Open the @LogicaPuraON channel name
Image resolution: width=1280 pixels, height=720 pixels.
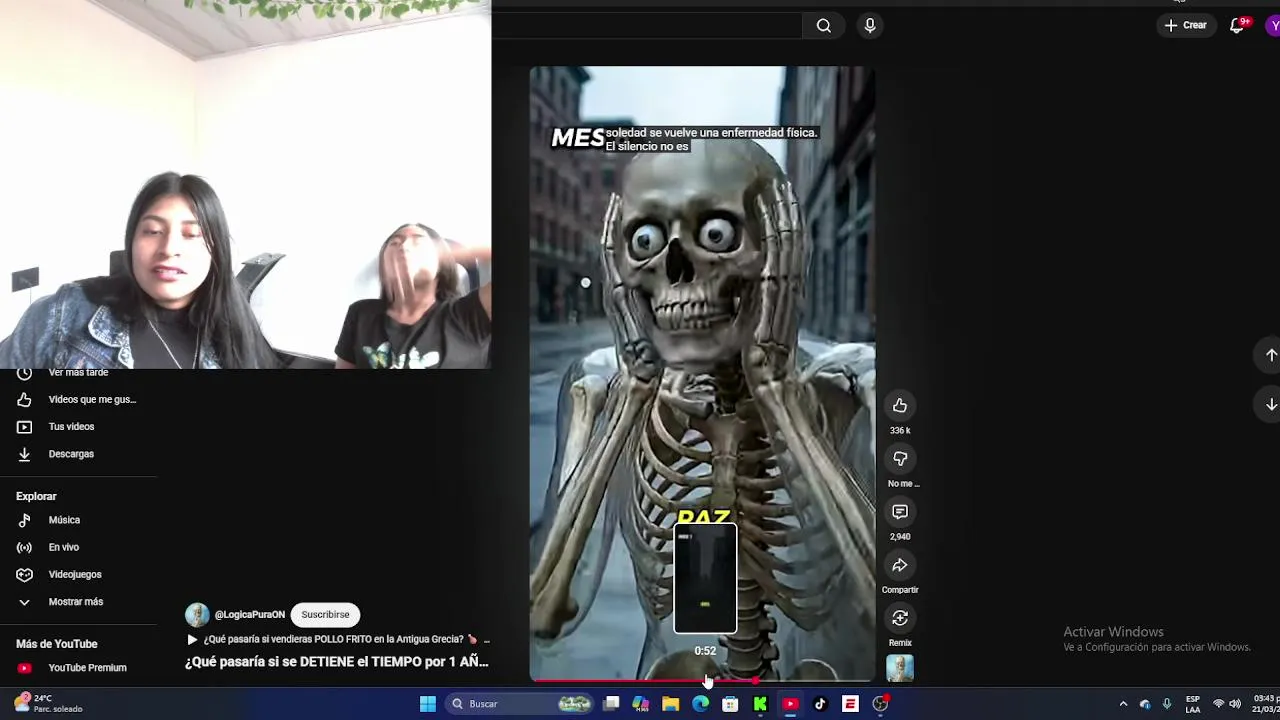point(250,615)
